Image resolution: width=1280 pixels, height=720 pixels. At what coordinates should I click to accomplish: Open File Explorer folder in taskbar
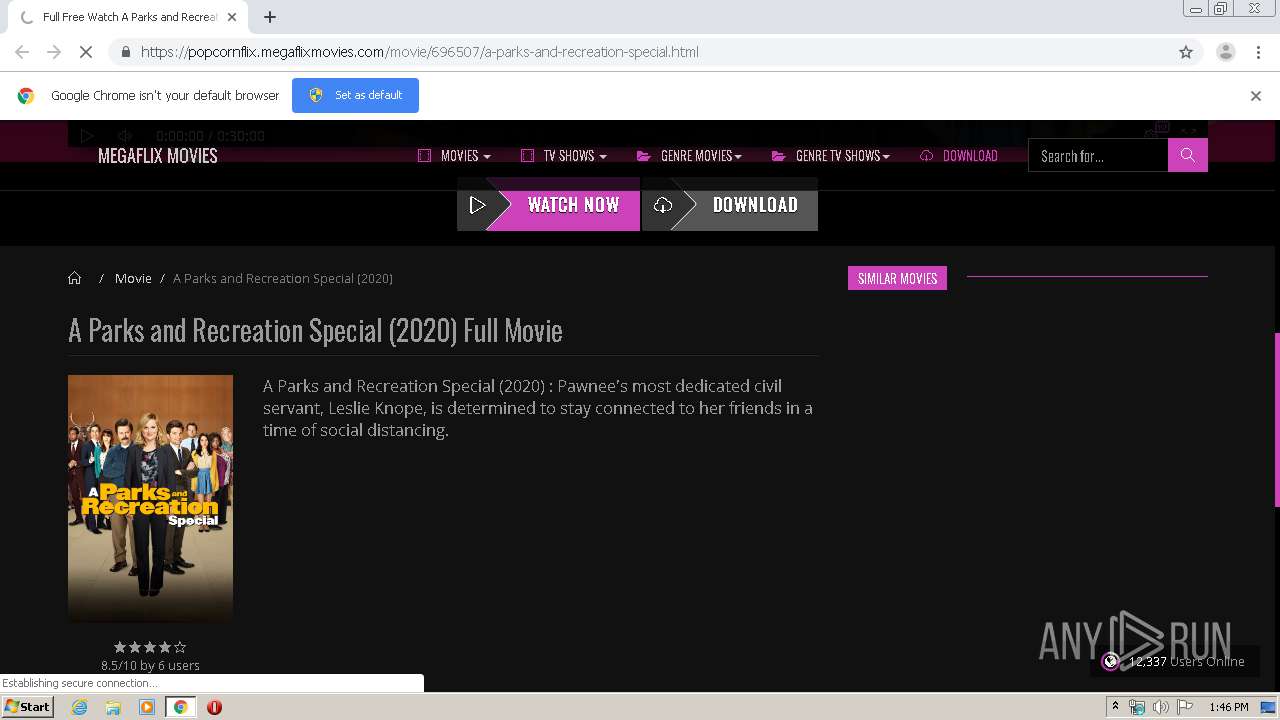tap(113, 707)
